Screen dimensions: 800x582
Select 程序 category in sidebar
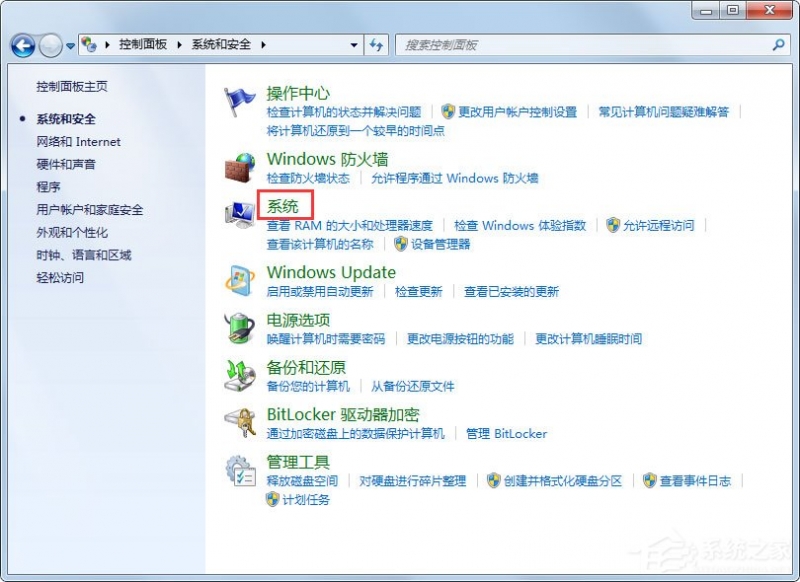click(48, 187)
